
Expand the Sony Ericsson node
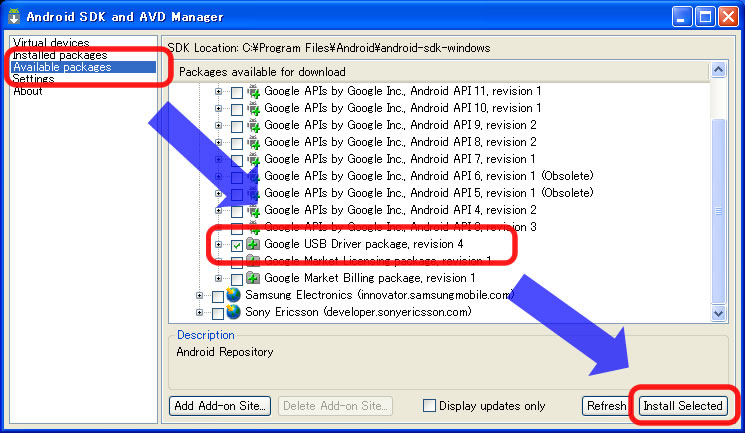tap(200, 312)
